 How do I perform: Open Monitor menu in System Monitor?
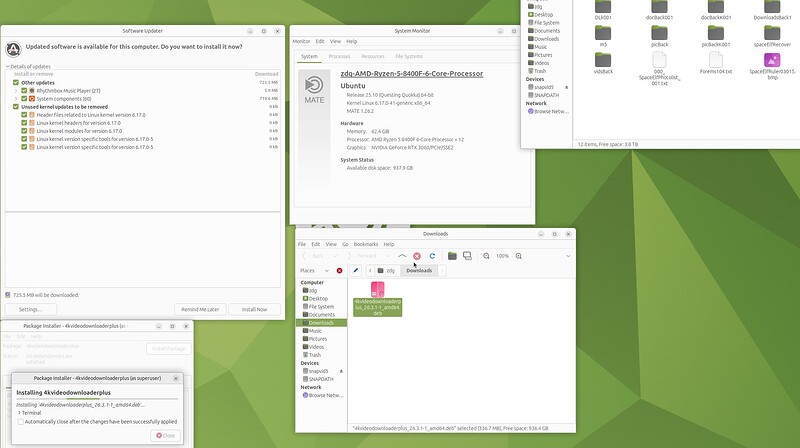pyautogui.click(x=301, y=41)
